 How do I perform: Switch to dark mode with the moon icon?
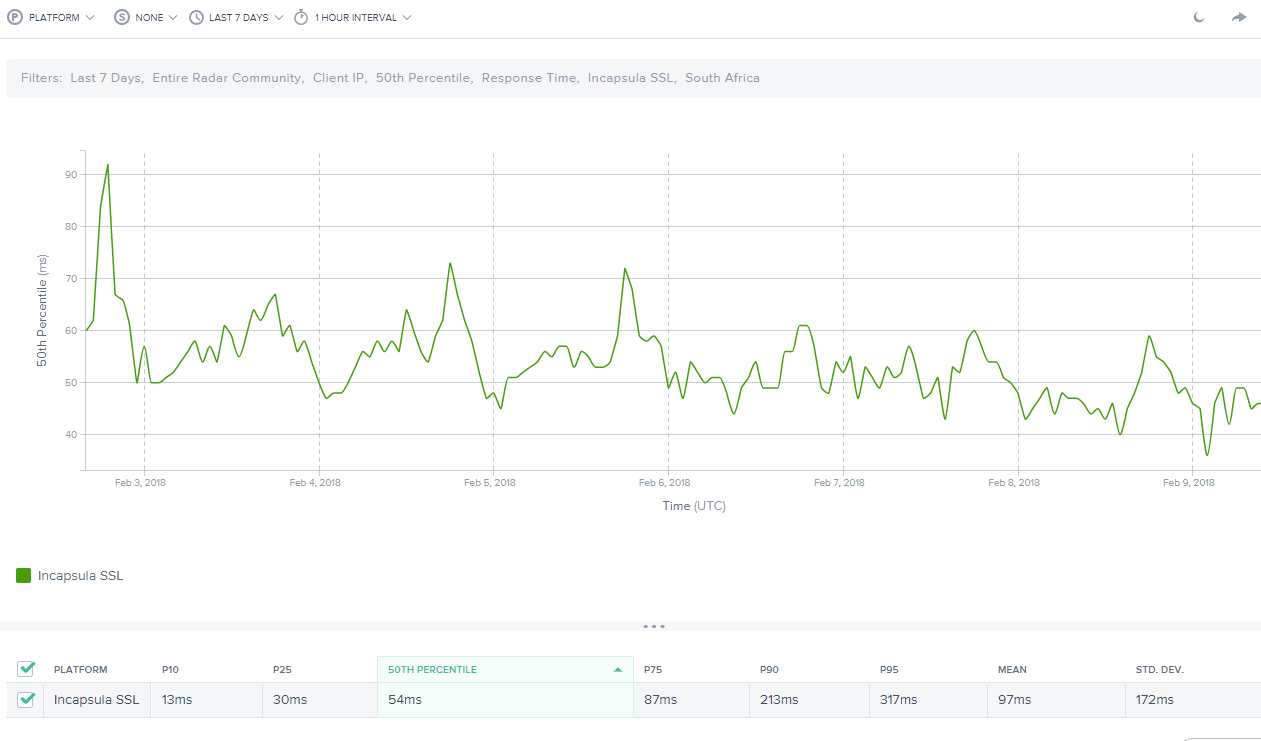tap(1199, 18)
